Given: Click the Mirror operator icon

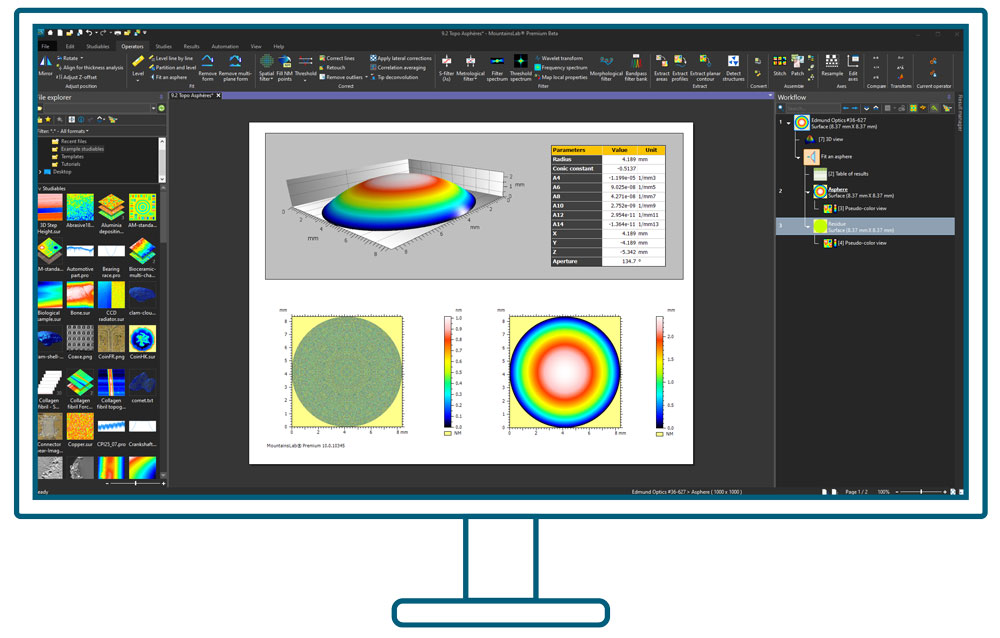Looking at the screenshot, I should click(x=46, y=66).
